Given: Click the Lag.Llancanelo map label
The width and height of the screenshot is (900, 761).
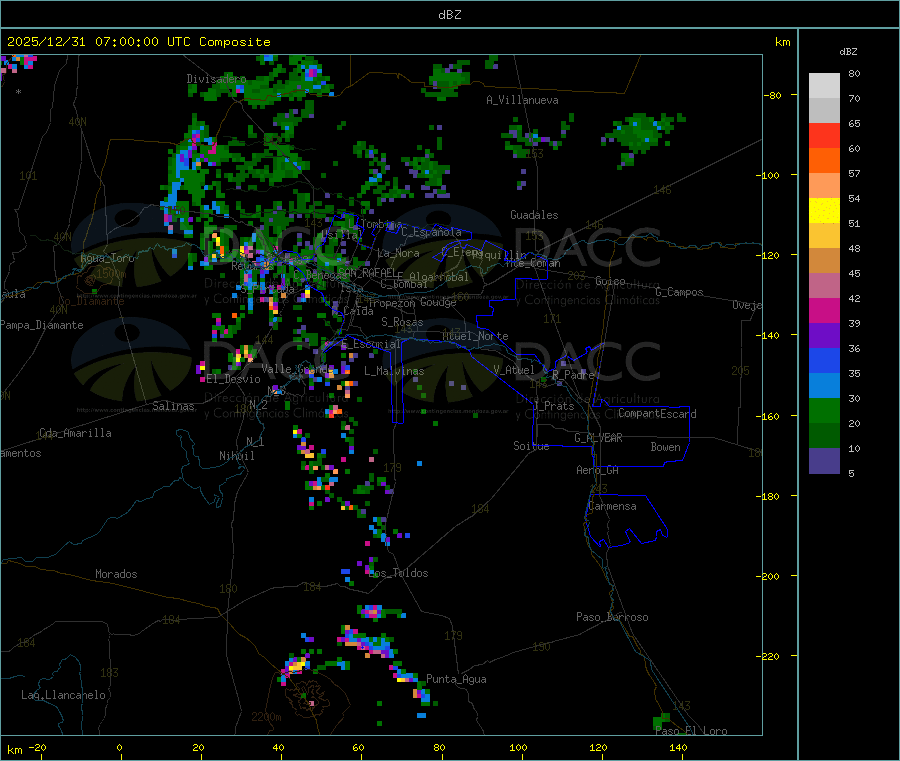Looking at the screenshot, I should click(x=64, y=695).
